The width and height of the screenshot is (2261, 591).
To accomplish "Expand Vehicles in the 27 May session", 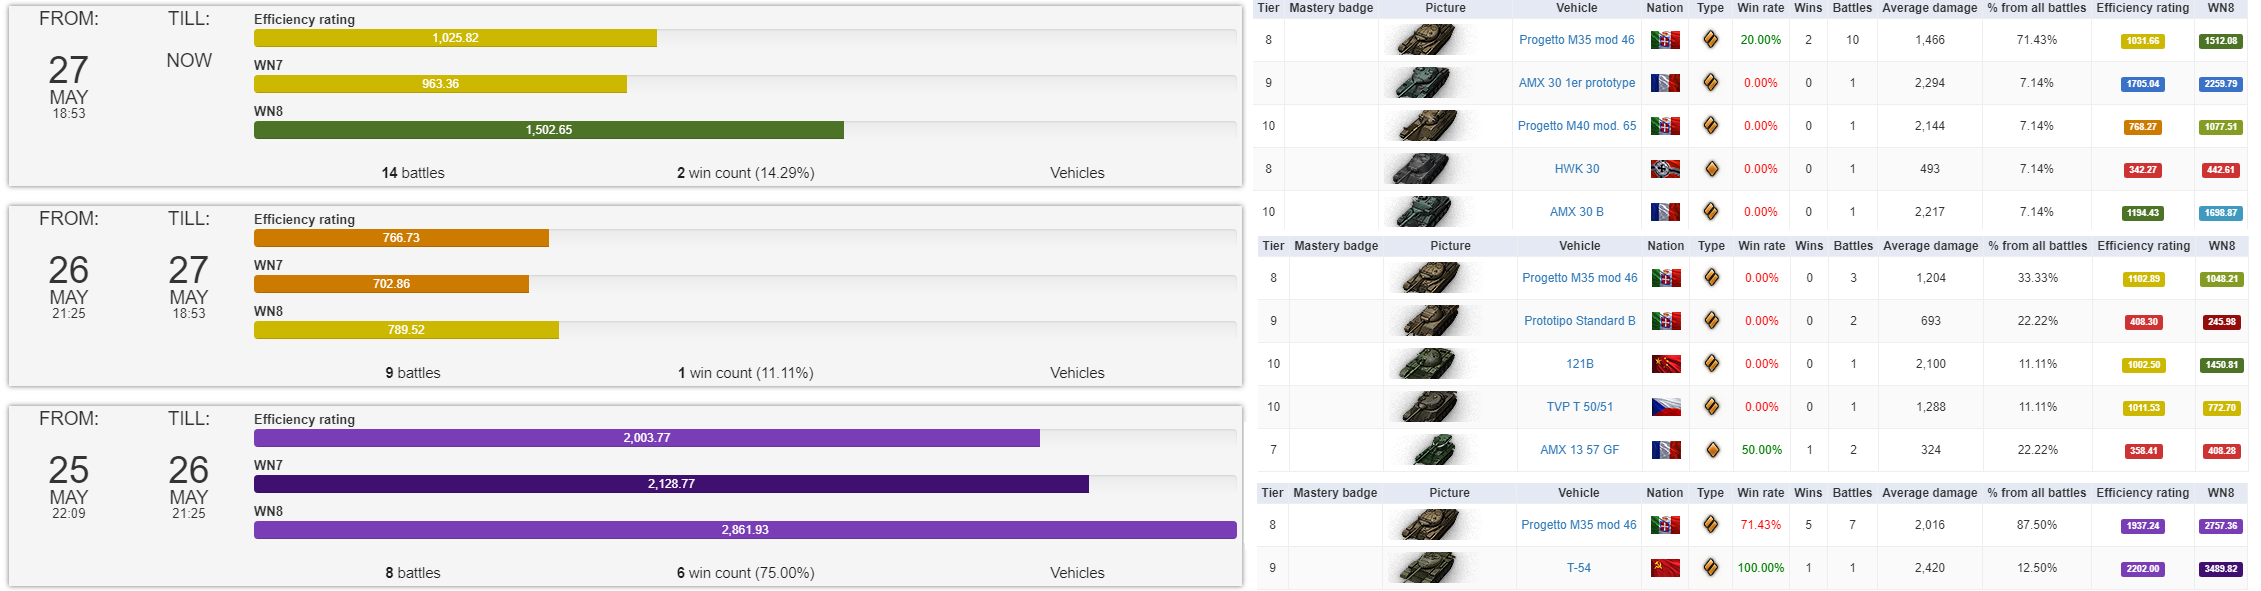I will [x=1077, y=173].
